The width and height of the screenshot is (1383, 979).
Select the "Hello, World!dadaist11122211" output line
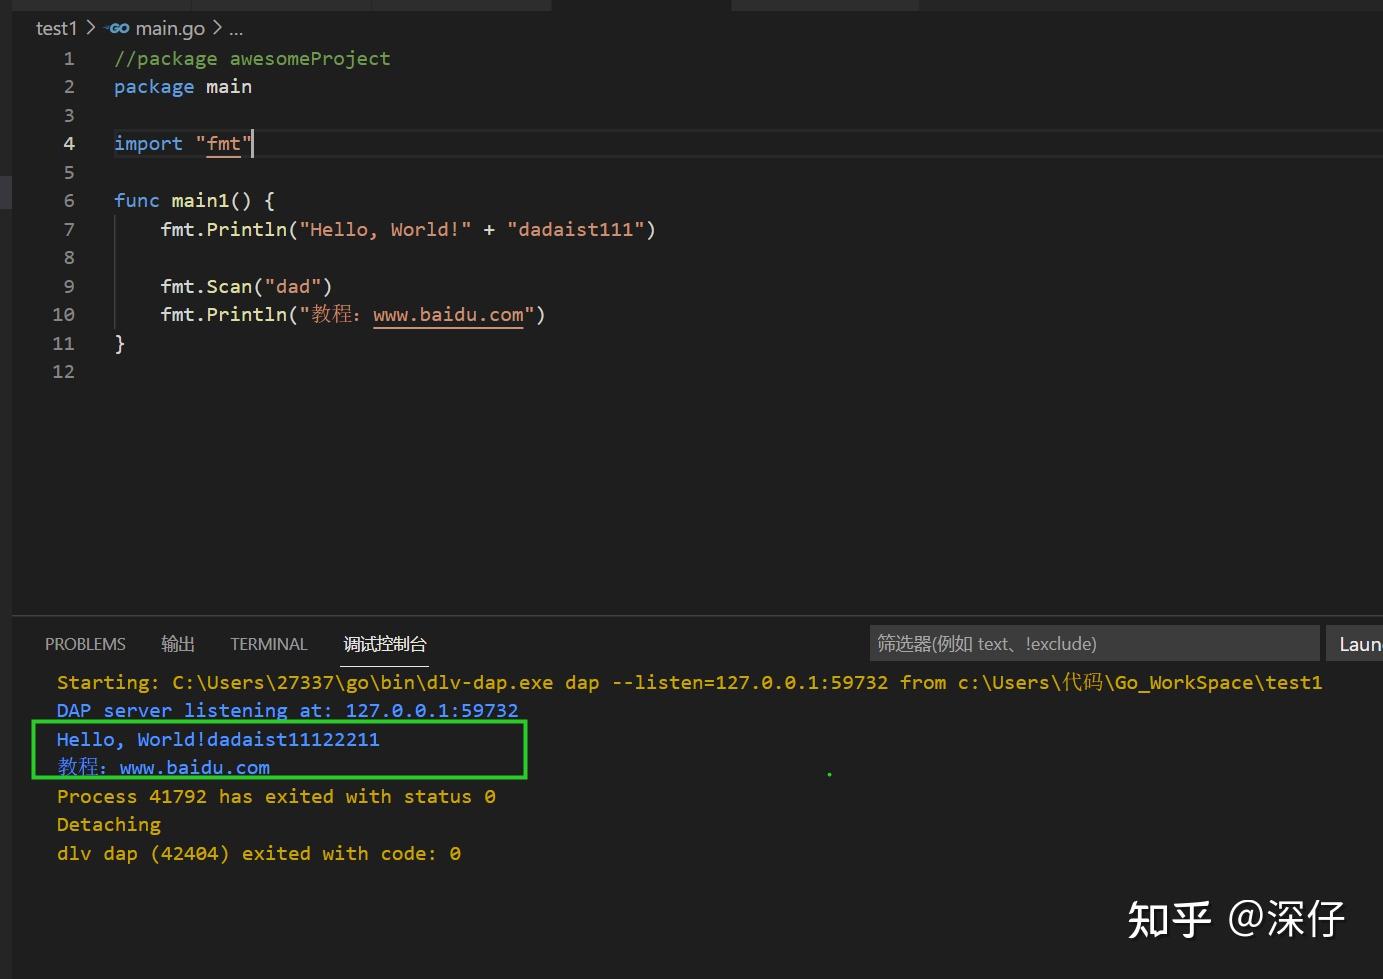click(218, 739)
